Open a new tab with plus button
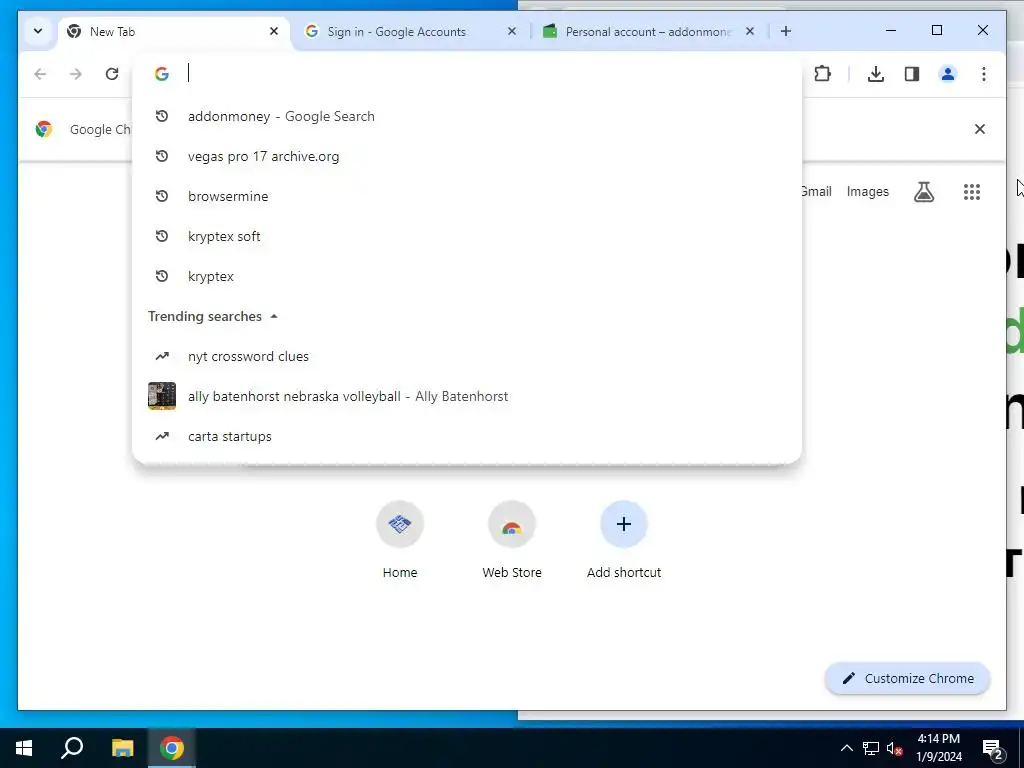 tap(786, 31)
